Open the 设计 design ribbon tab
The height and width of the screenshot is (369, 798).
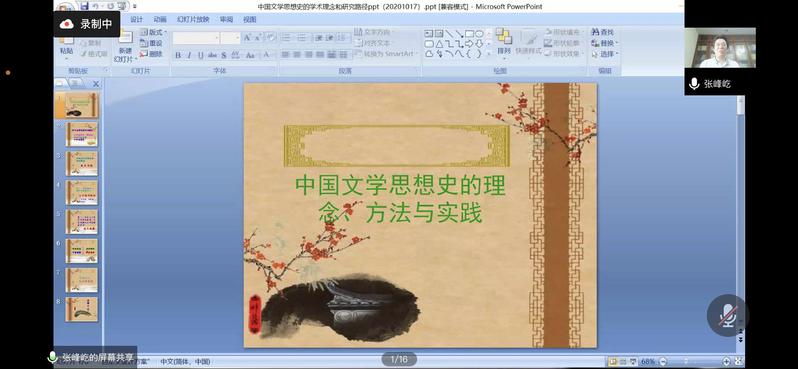click(136, 19)
